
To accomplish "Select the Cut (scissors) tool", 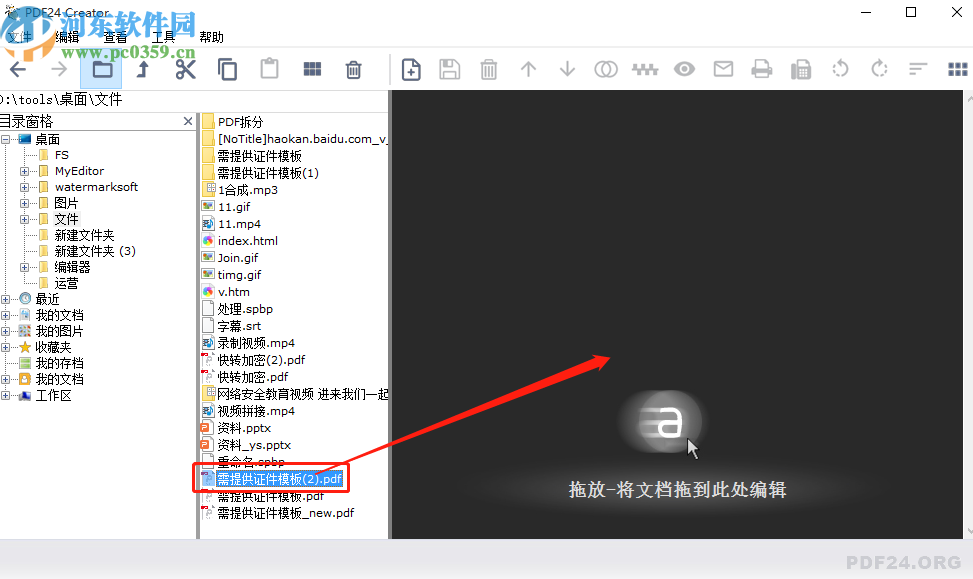I will pyautogui.click(x=186, y=69).
